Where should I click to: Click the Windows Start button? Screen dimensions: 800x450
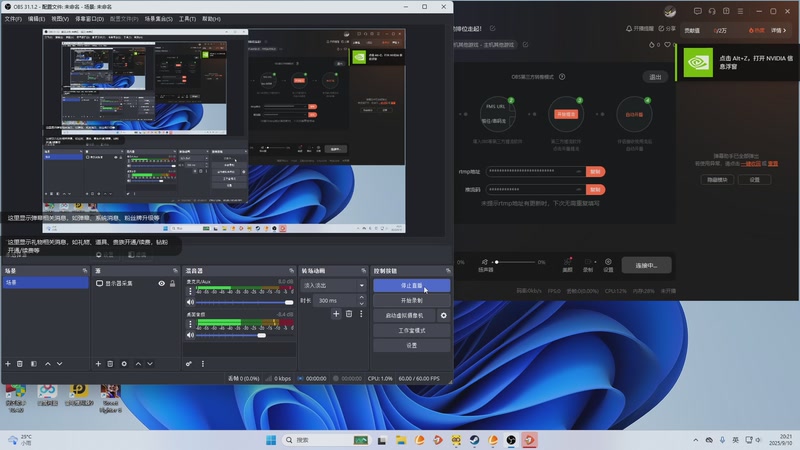click(271, 440)
